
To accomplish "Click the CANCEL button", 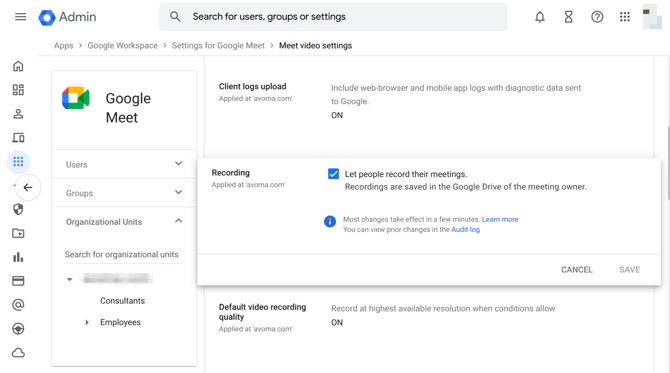I will tap(576, 270).
